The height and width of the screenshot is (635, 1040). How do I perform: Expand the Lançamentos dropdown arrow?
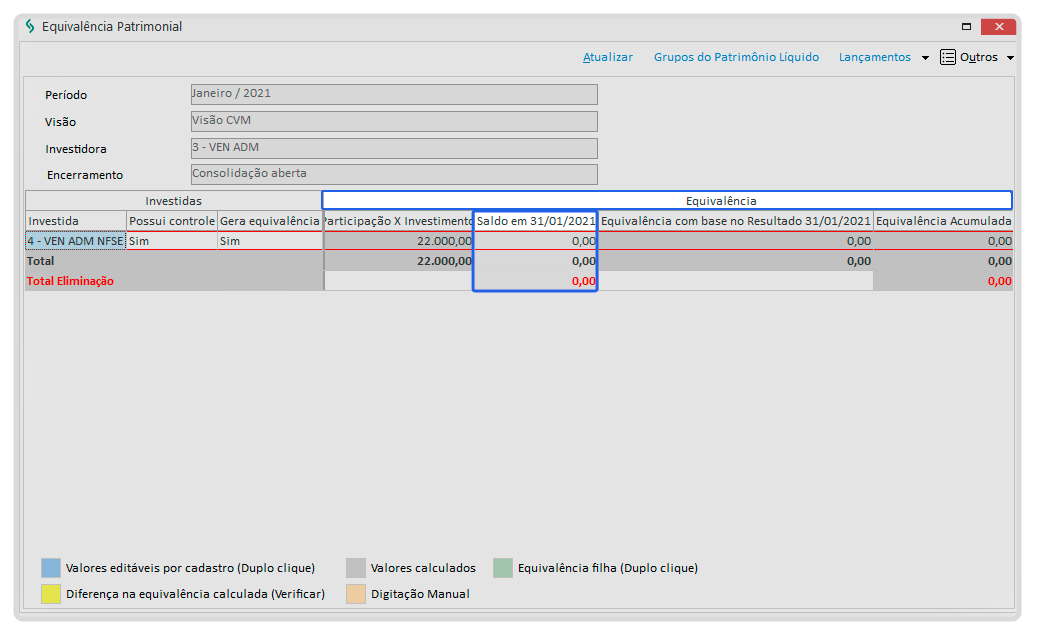[x=925, y=58]
